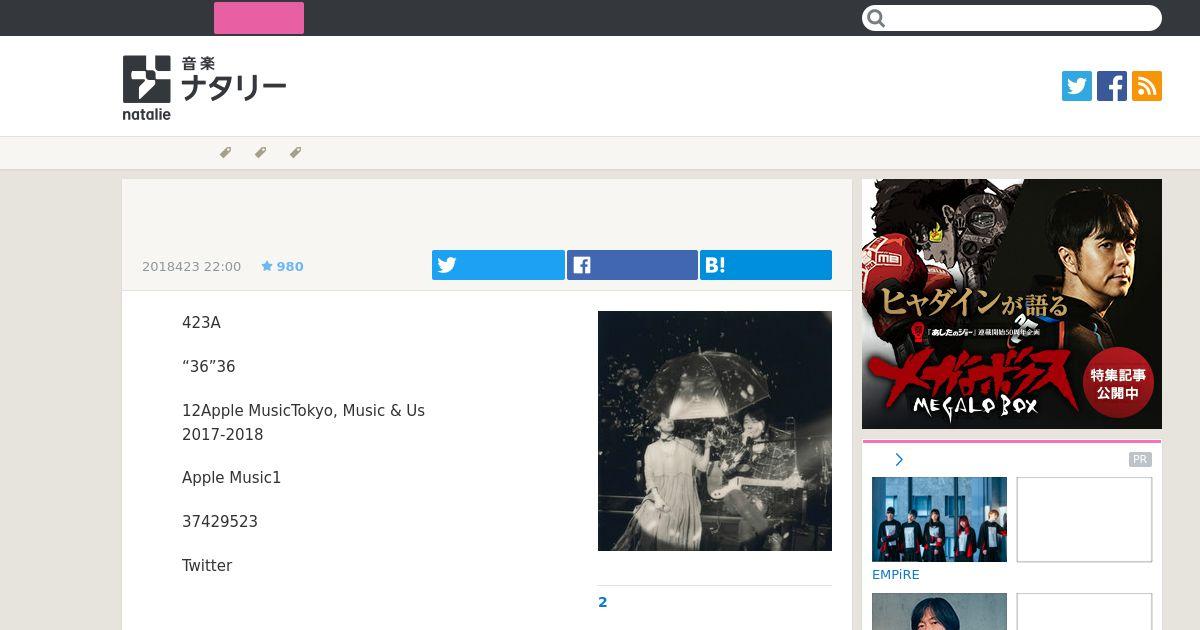The height and width of the screenshot is (630, 1200).
Task: Click the EMPiRE text link
Action: (896, 575)
